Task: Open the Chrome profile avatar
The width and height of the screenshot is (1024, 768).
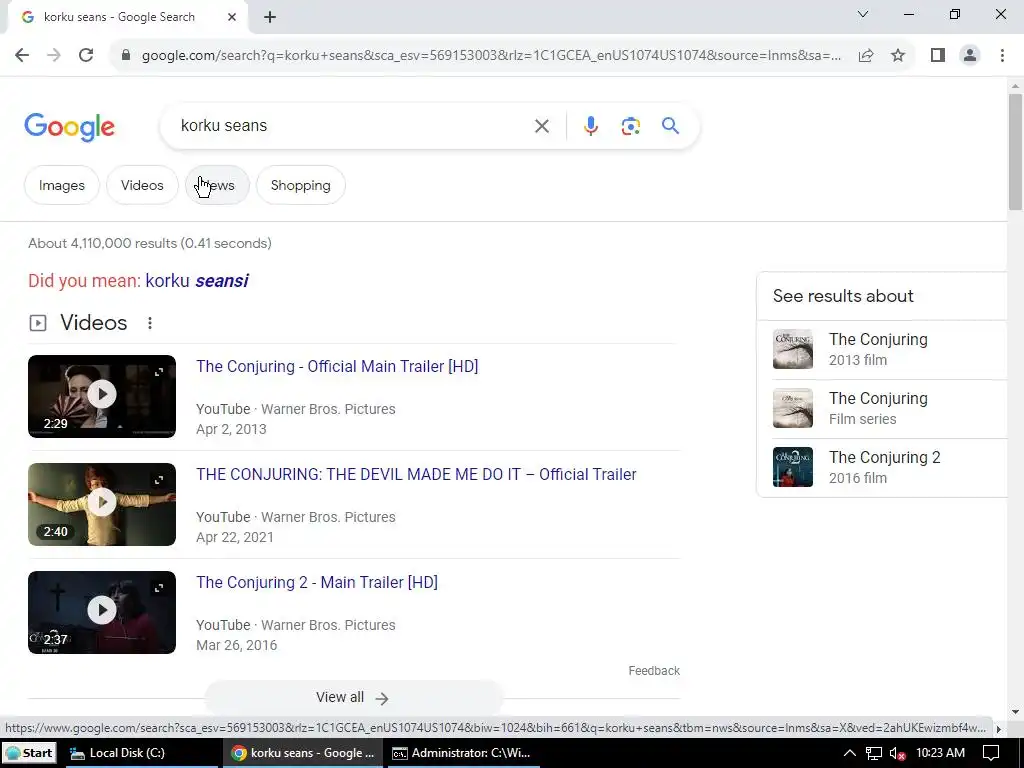Action: (x=970, y=55)
